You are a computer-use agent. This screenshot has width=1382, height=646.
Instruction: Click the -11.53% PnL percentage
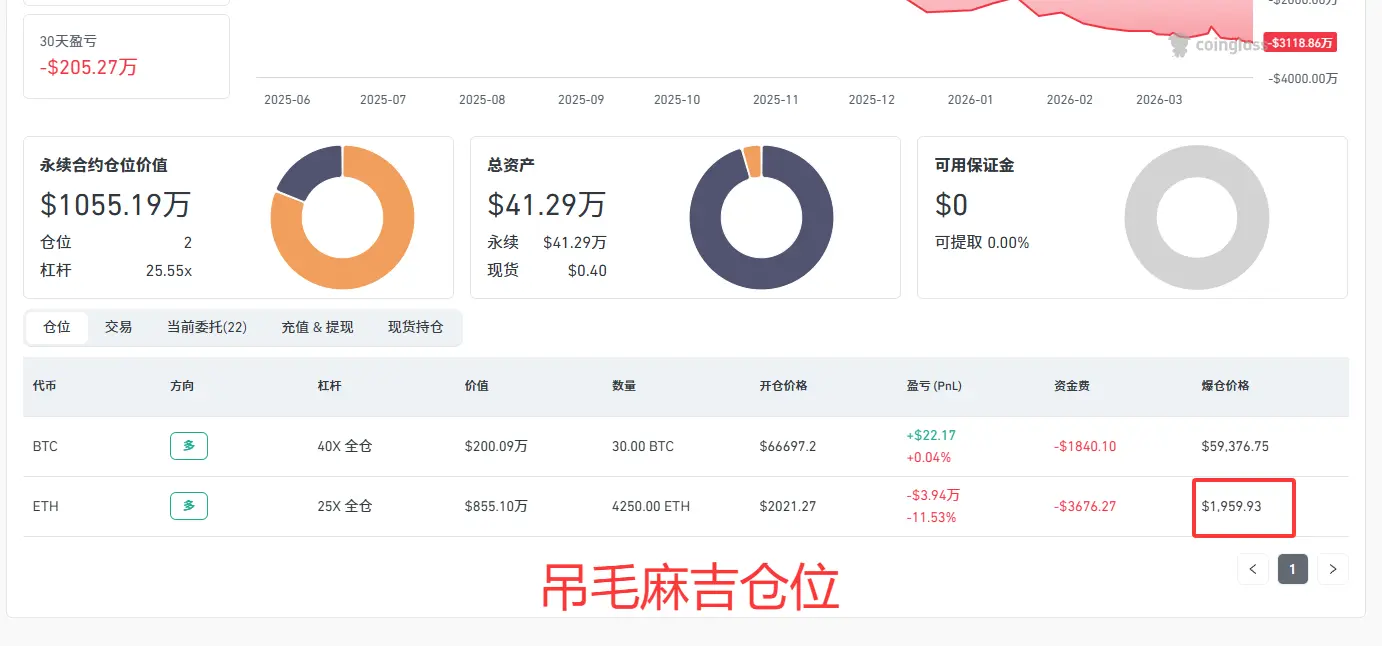(932, 518)
